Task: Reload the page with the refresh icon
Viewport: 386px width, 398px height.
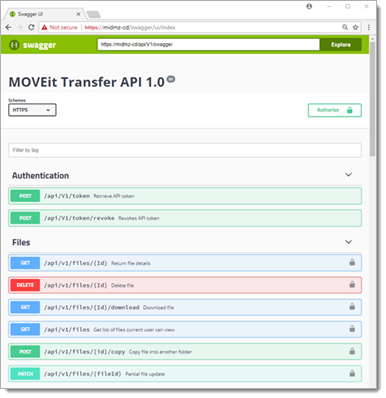Action: 31,27
